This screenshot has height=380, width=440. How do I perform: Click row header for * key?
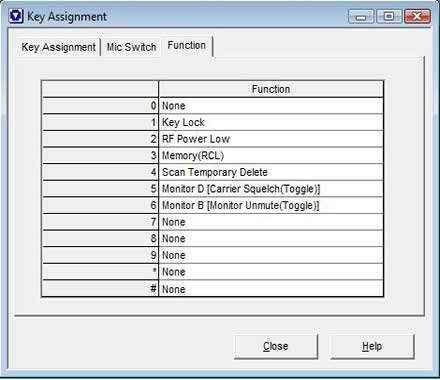pyautogui.click(x=100, y=272)
